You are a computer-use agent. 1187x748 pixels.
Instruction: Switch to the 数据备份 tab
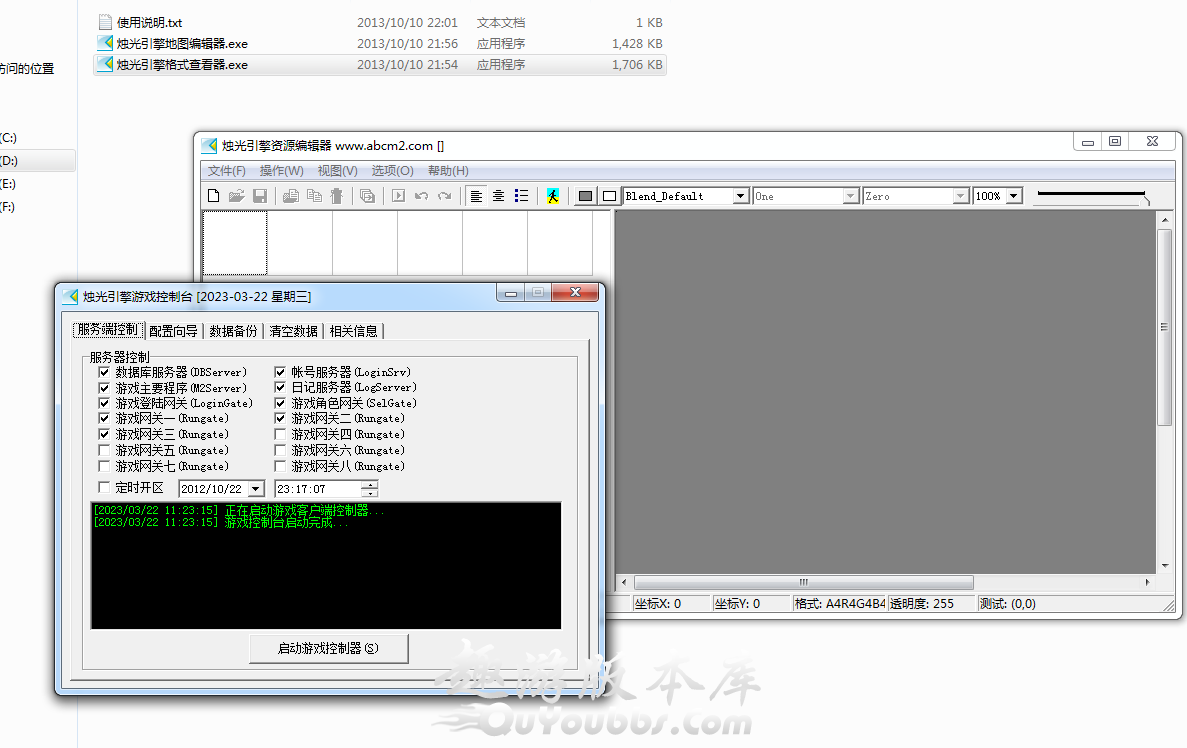[x=233, y=331]
